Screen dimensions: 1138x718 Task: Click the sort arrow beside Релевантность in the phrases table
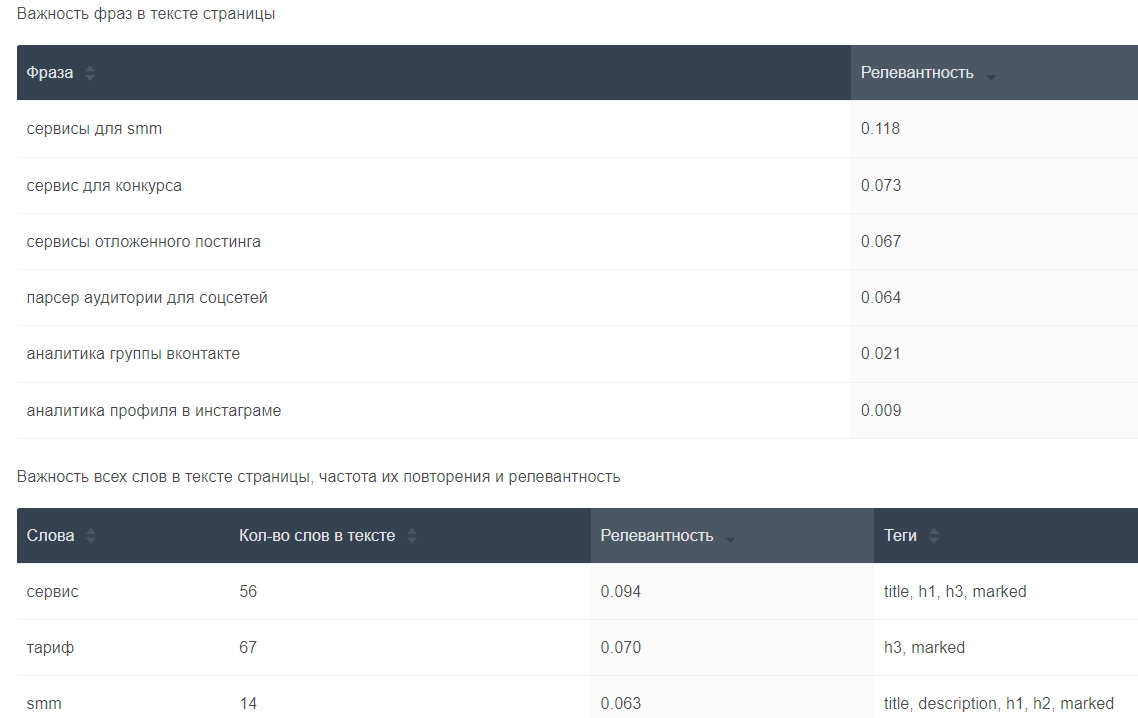pos(990,76)
